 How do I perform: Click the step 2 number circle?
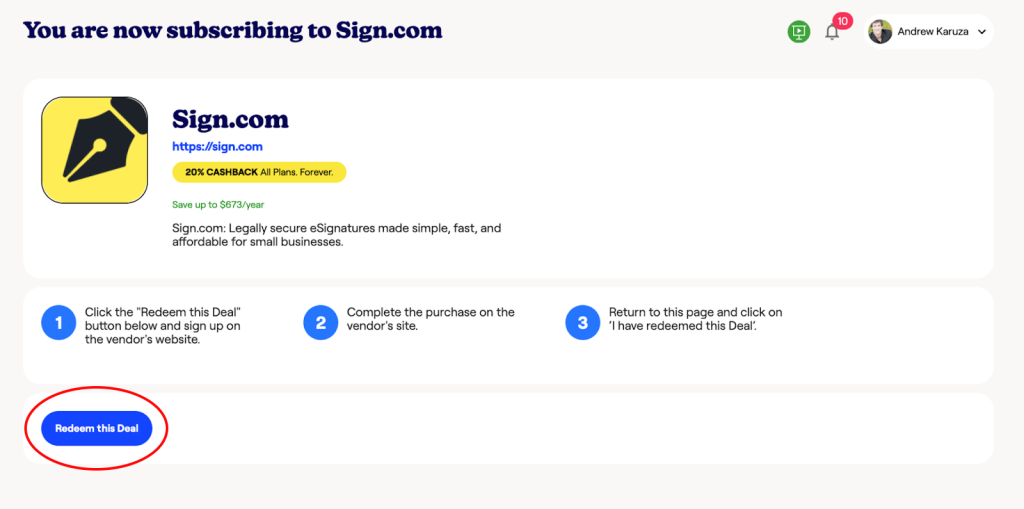321,323
